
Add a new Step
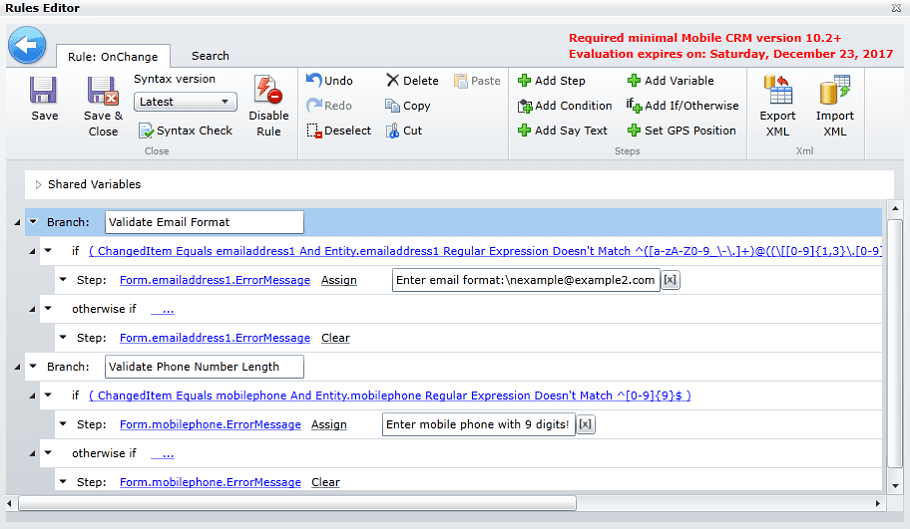552,81
